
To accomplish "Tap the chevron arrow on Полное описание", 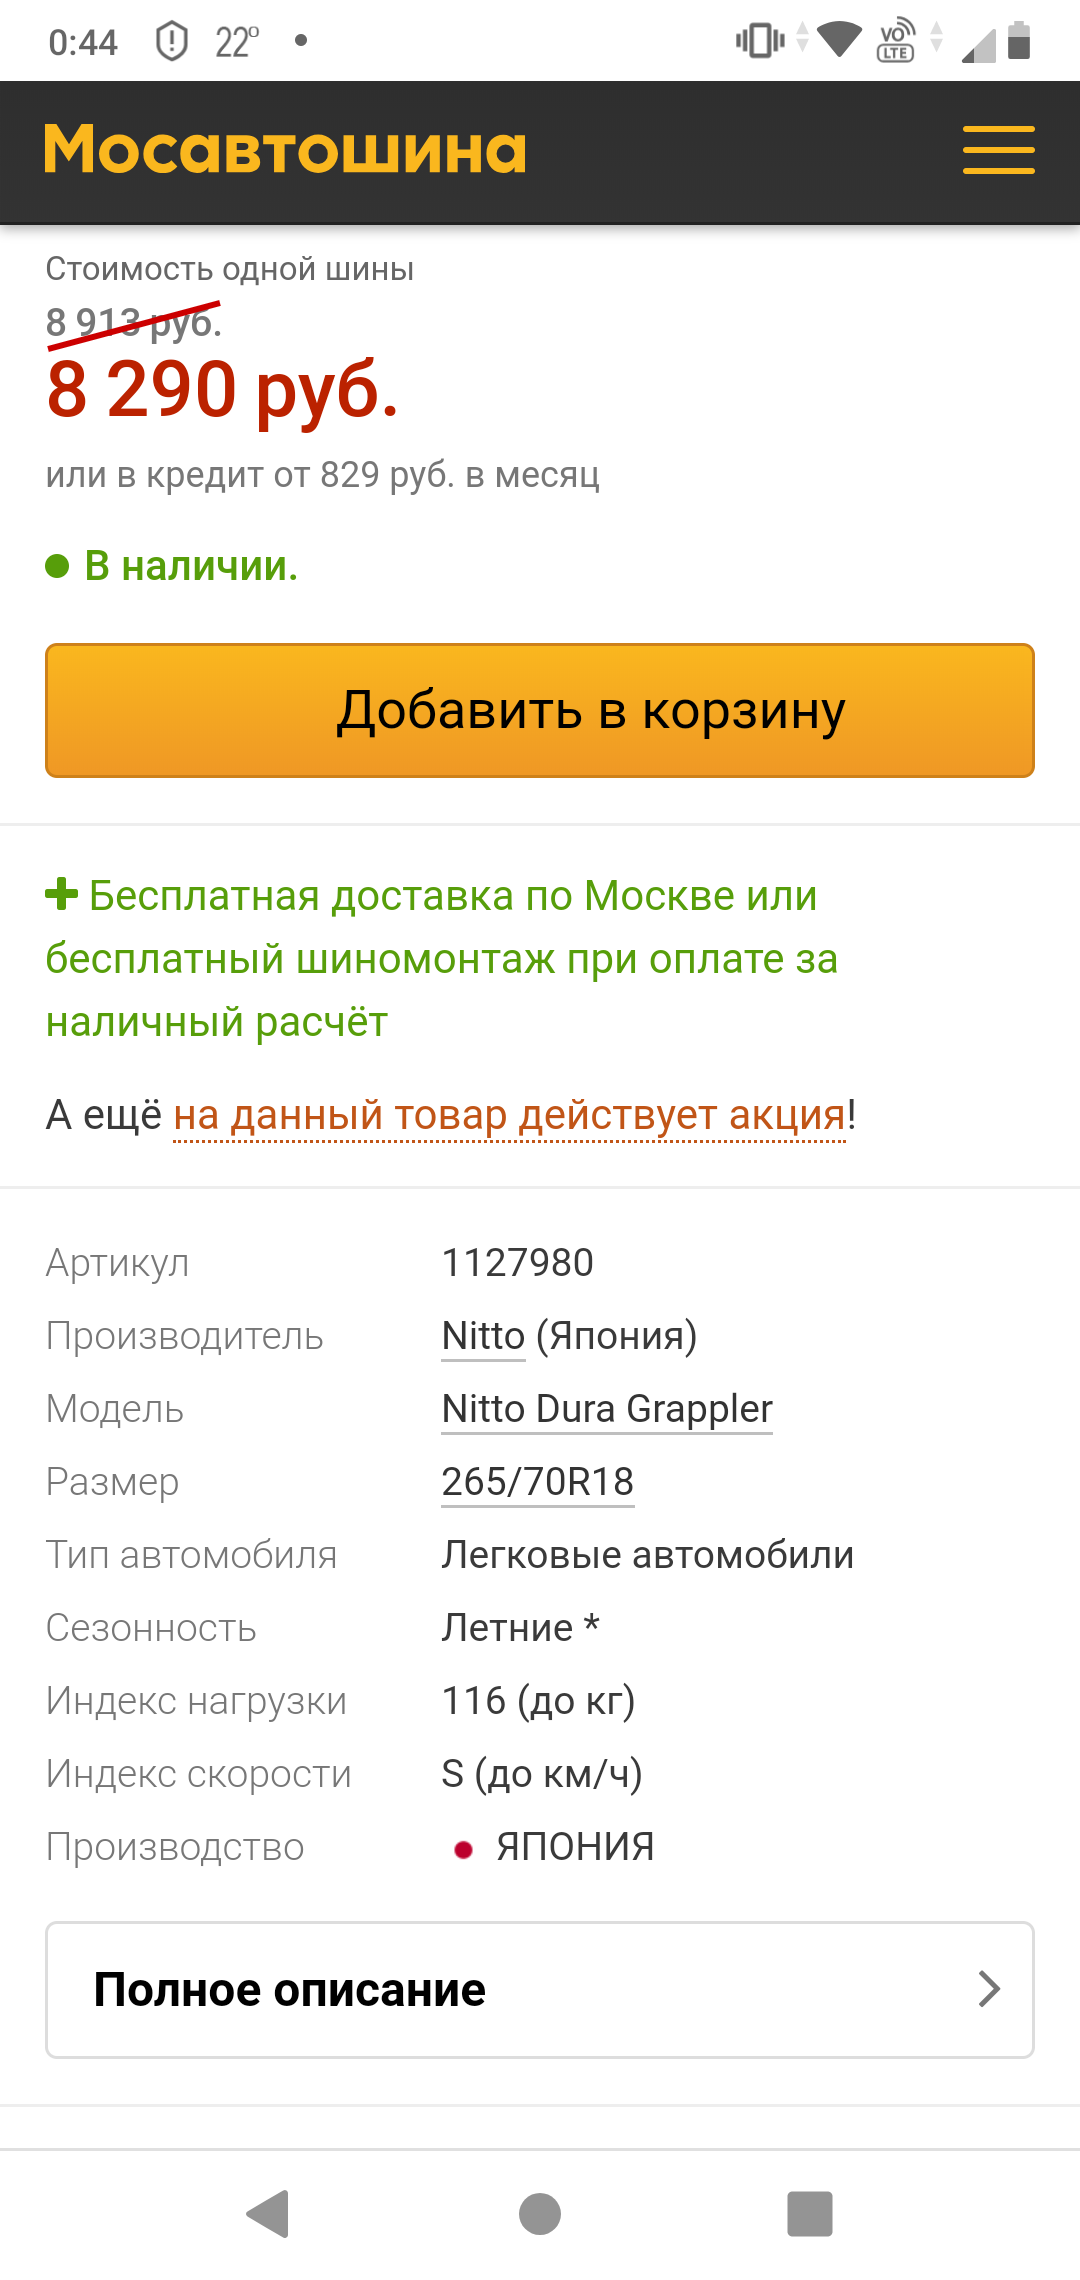I will (x=988, y=1990).
